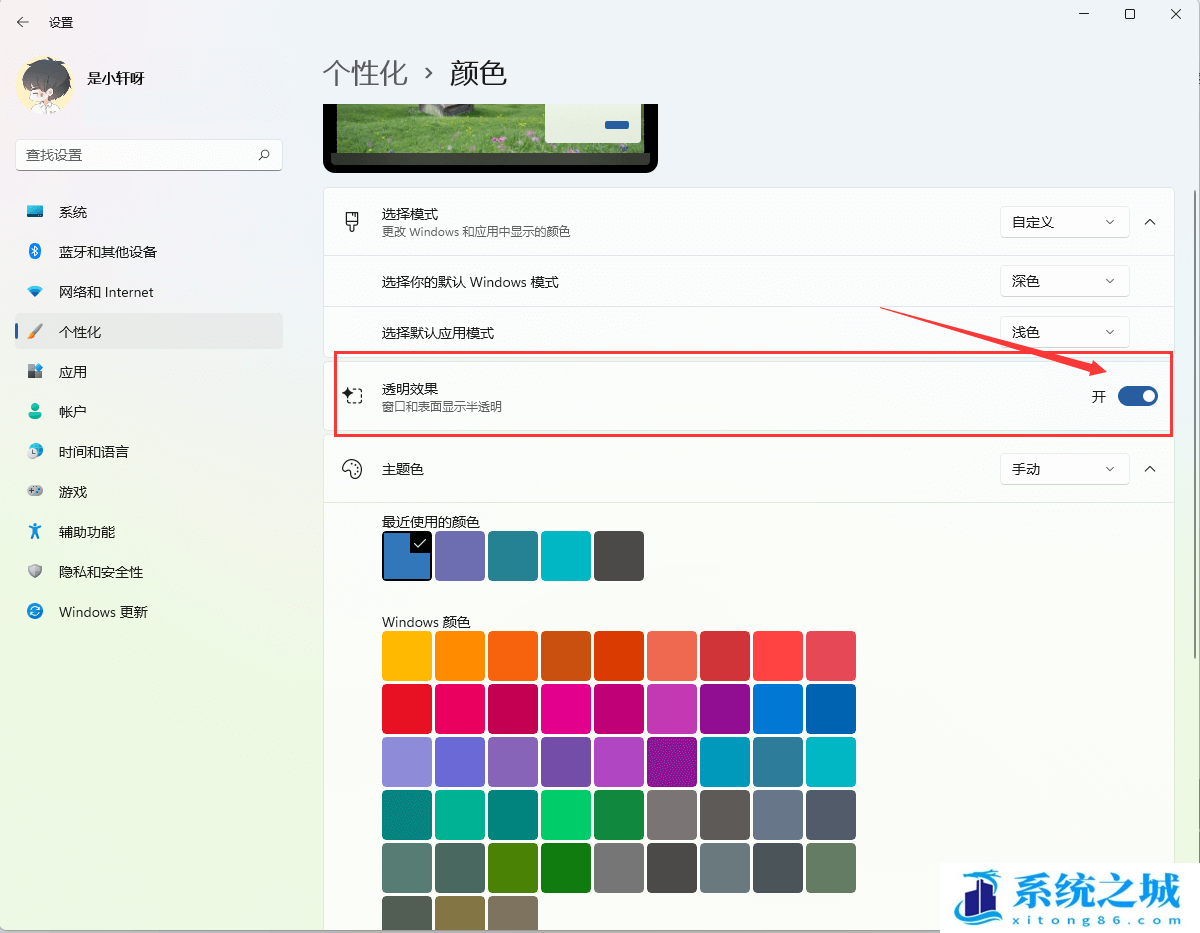
Task: Select the checked blue recent color
Action: [x=407, y=556]
